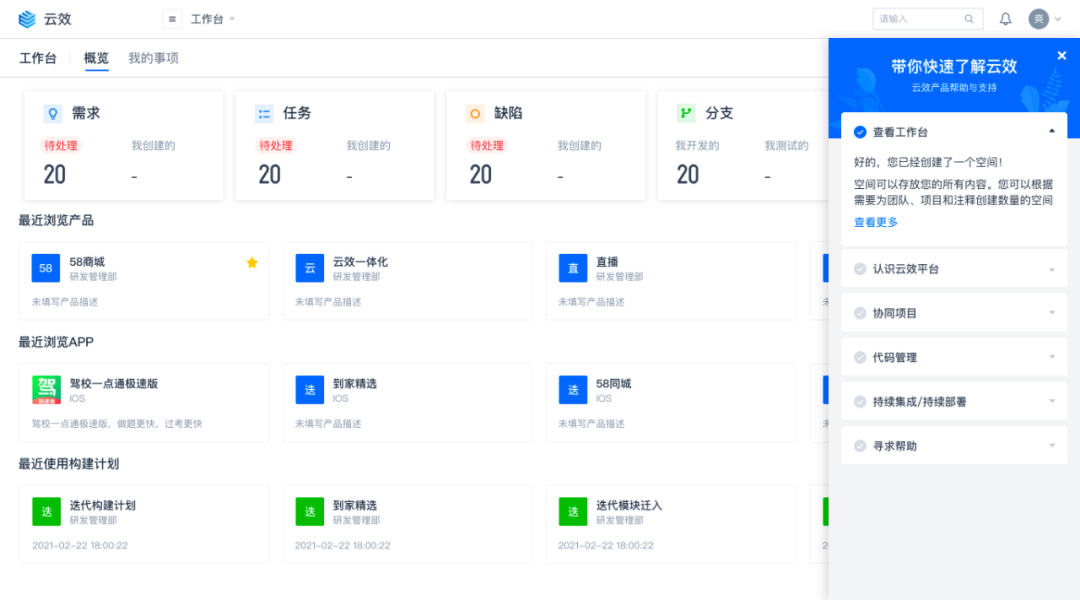Toggle the 寻求帮助 check circle
Viewport: 1080px width, 600px height.
pyautogui.click(x=860, y=446)
